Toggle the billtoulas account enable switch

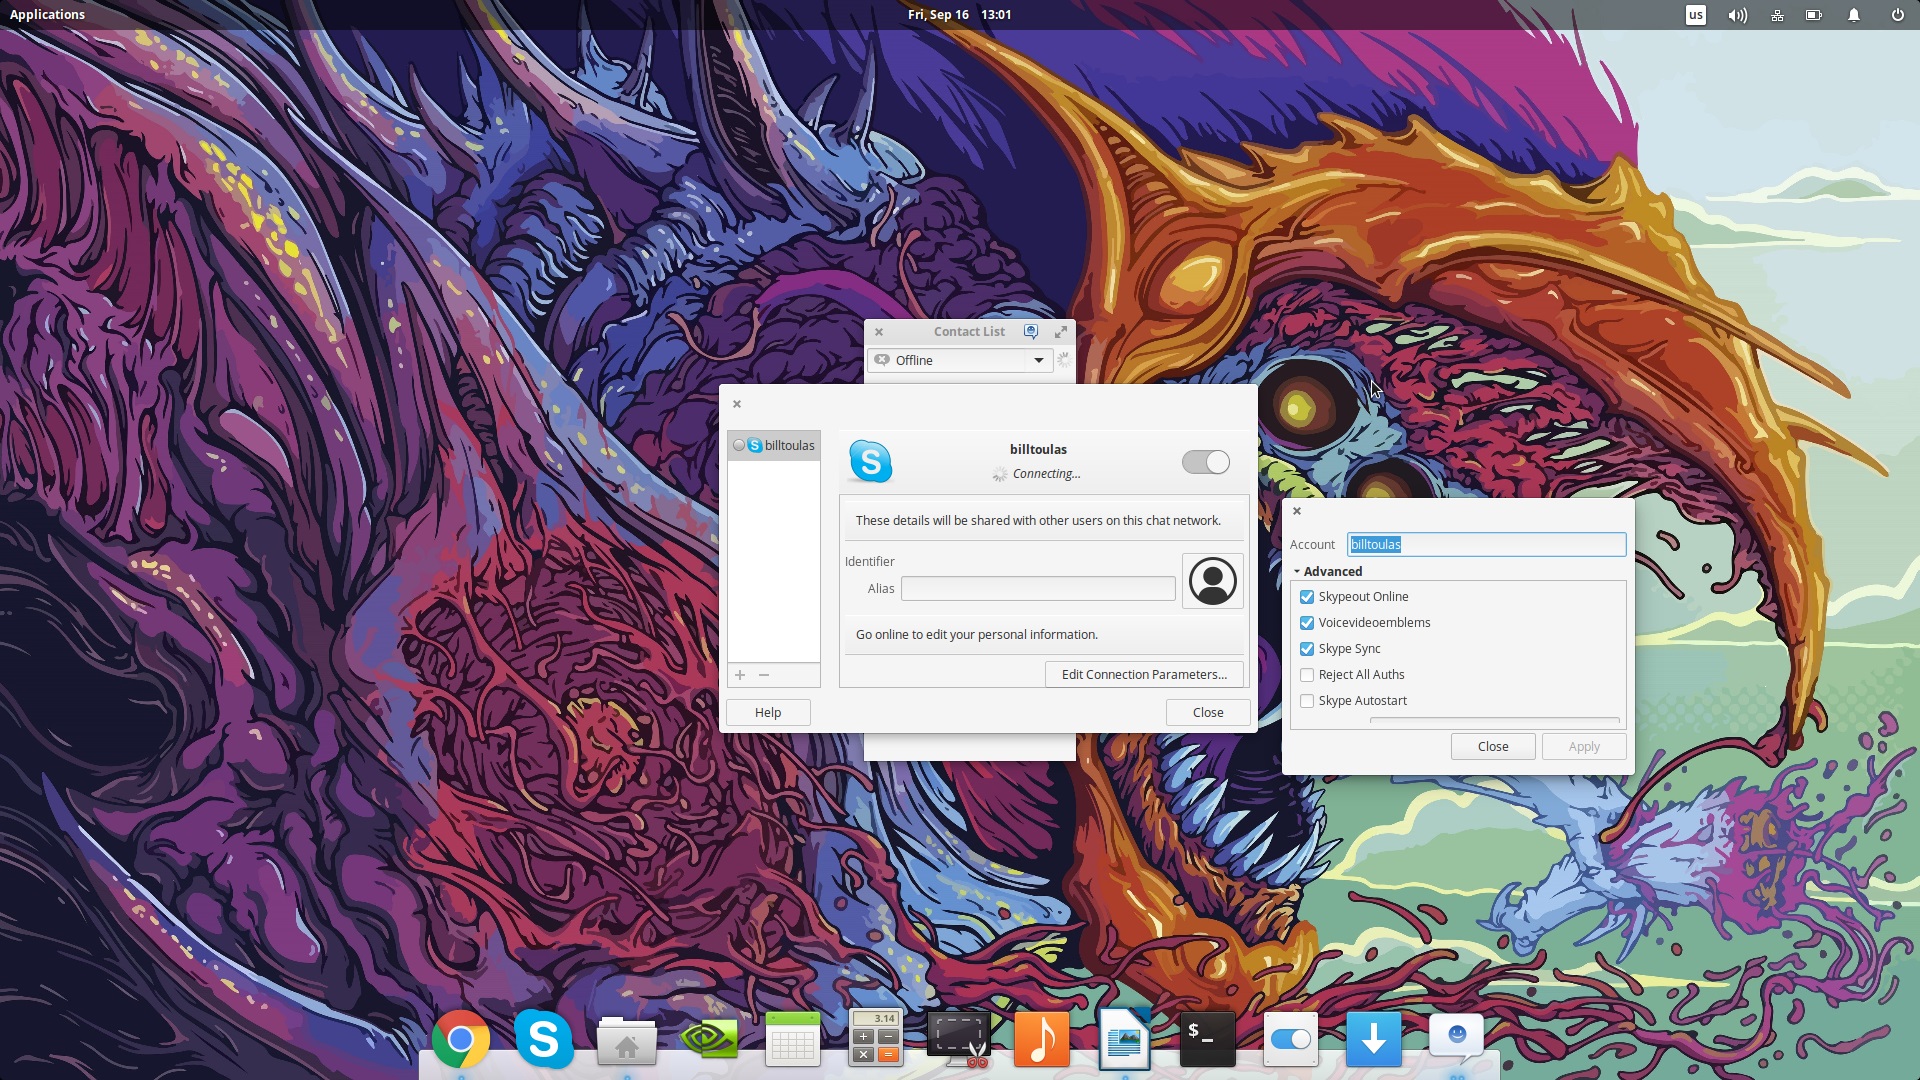[1205, 462]
